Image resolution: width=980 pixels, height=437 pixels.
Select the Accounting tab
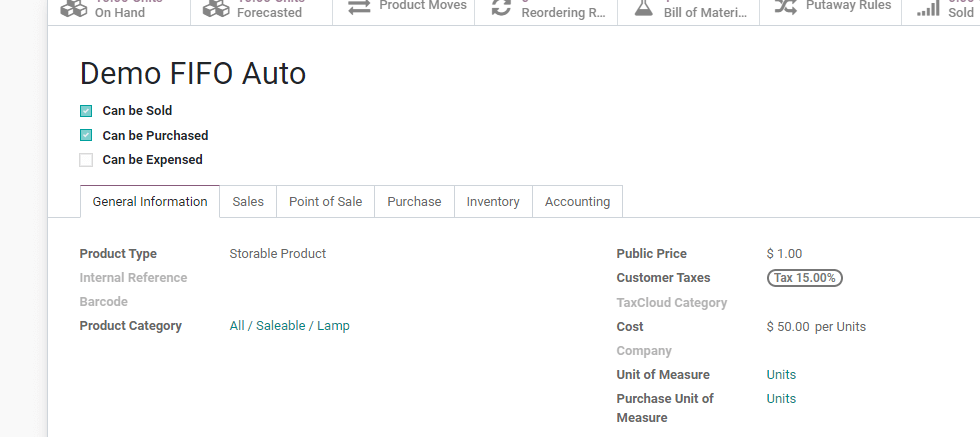pos(577,201)
